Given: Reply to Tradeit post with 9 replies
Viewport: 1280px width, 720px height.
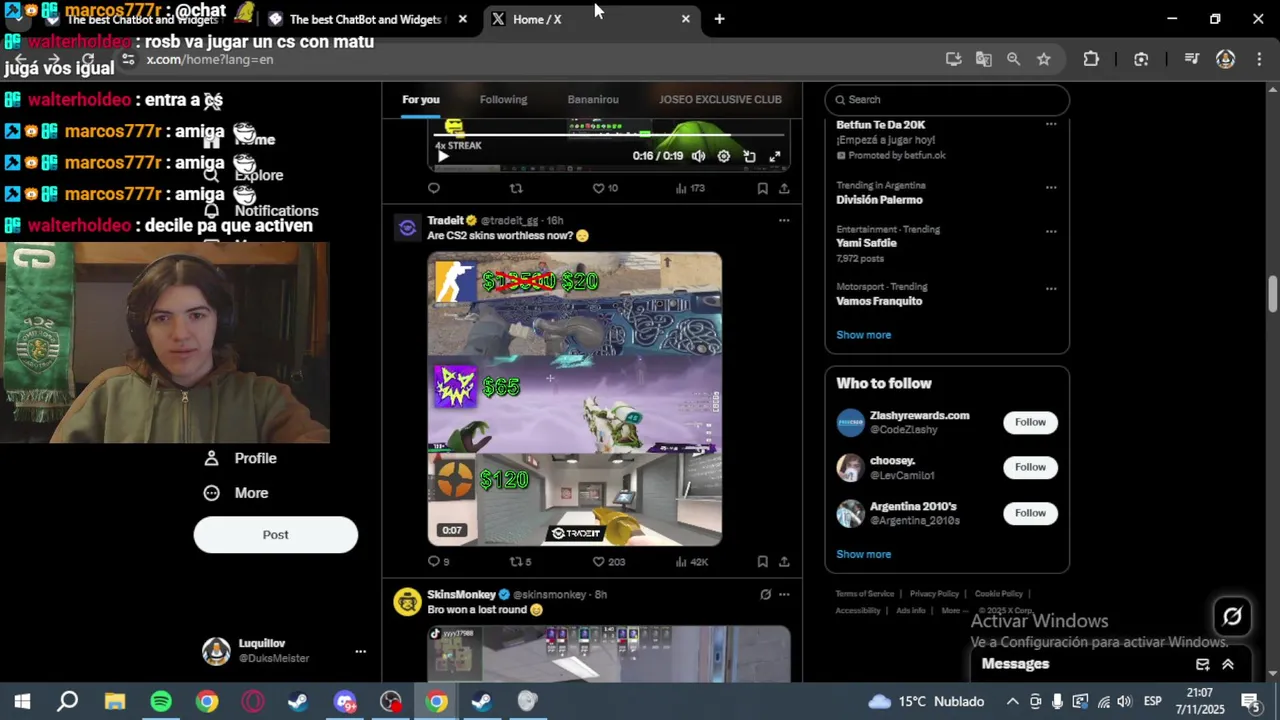Looking at the screenshot, I should [x=438, y=562].
